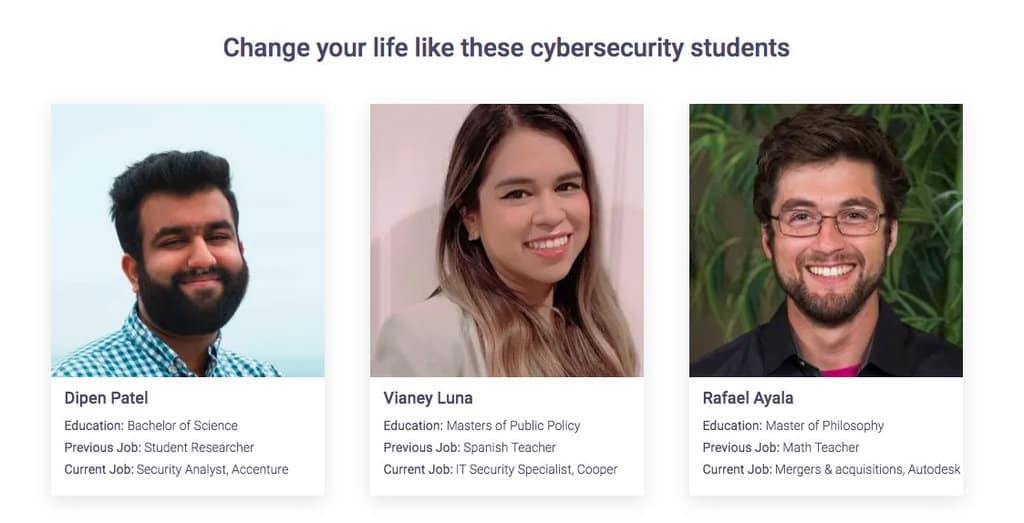Click the "Education:" label in Dipen Patel's card
The image size is (1024, 523).
point(94,425)
